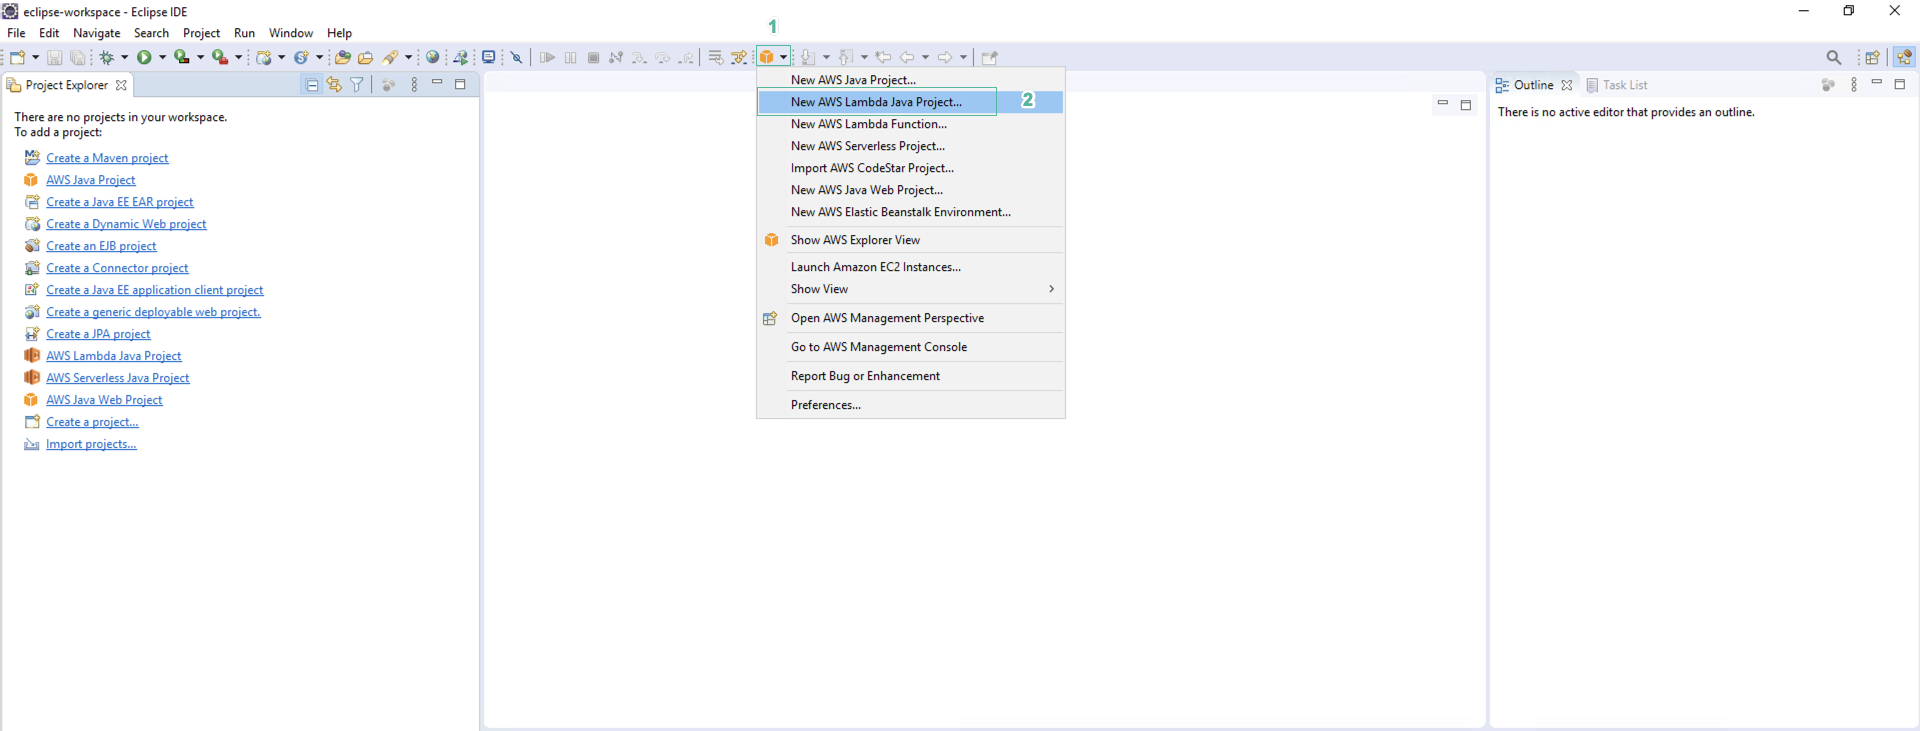The height and width of the screenshot is (731, 1920).
Task: Click AWS Lambda Java Project link
Action: pos(114,356)
